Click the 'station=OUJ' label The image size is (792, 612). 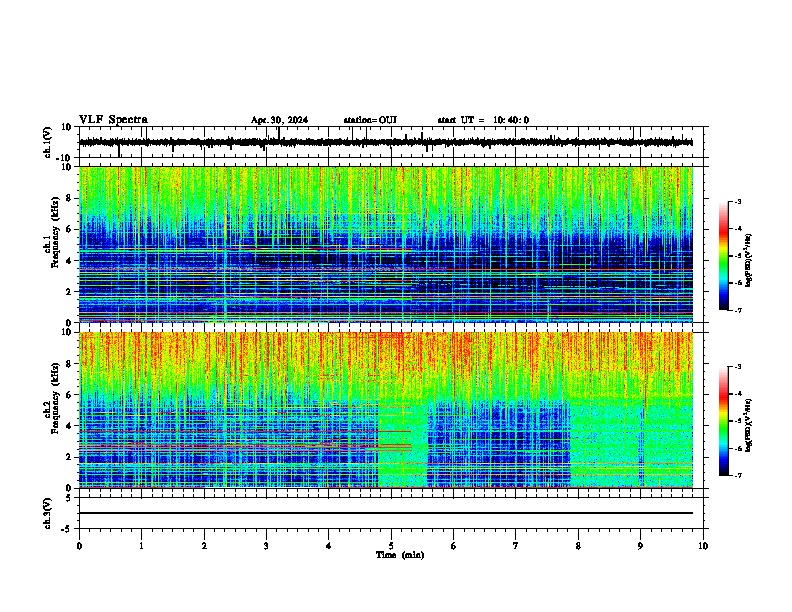pyautogui.click(x=370, y=120)
